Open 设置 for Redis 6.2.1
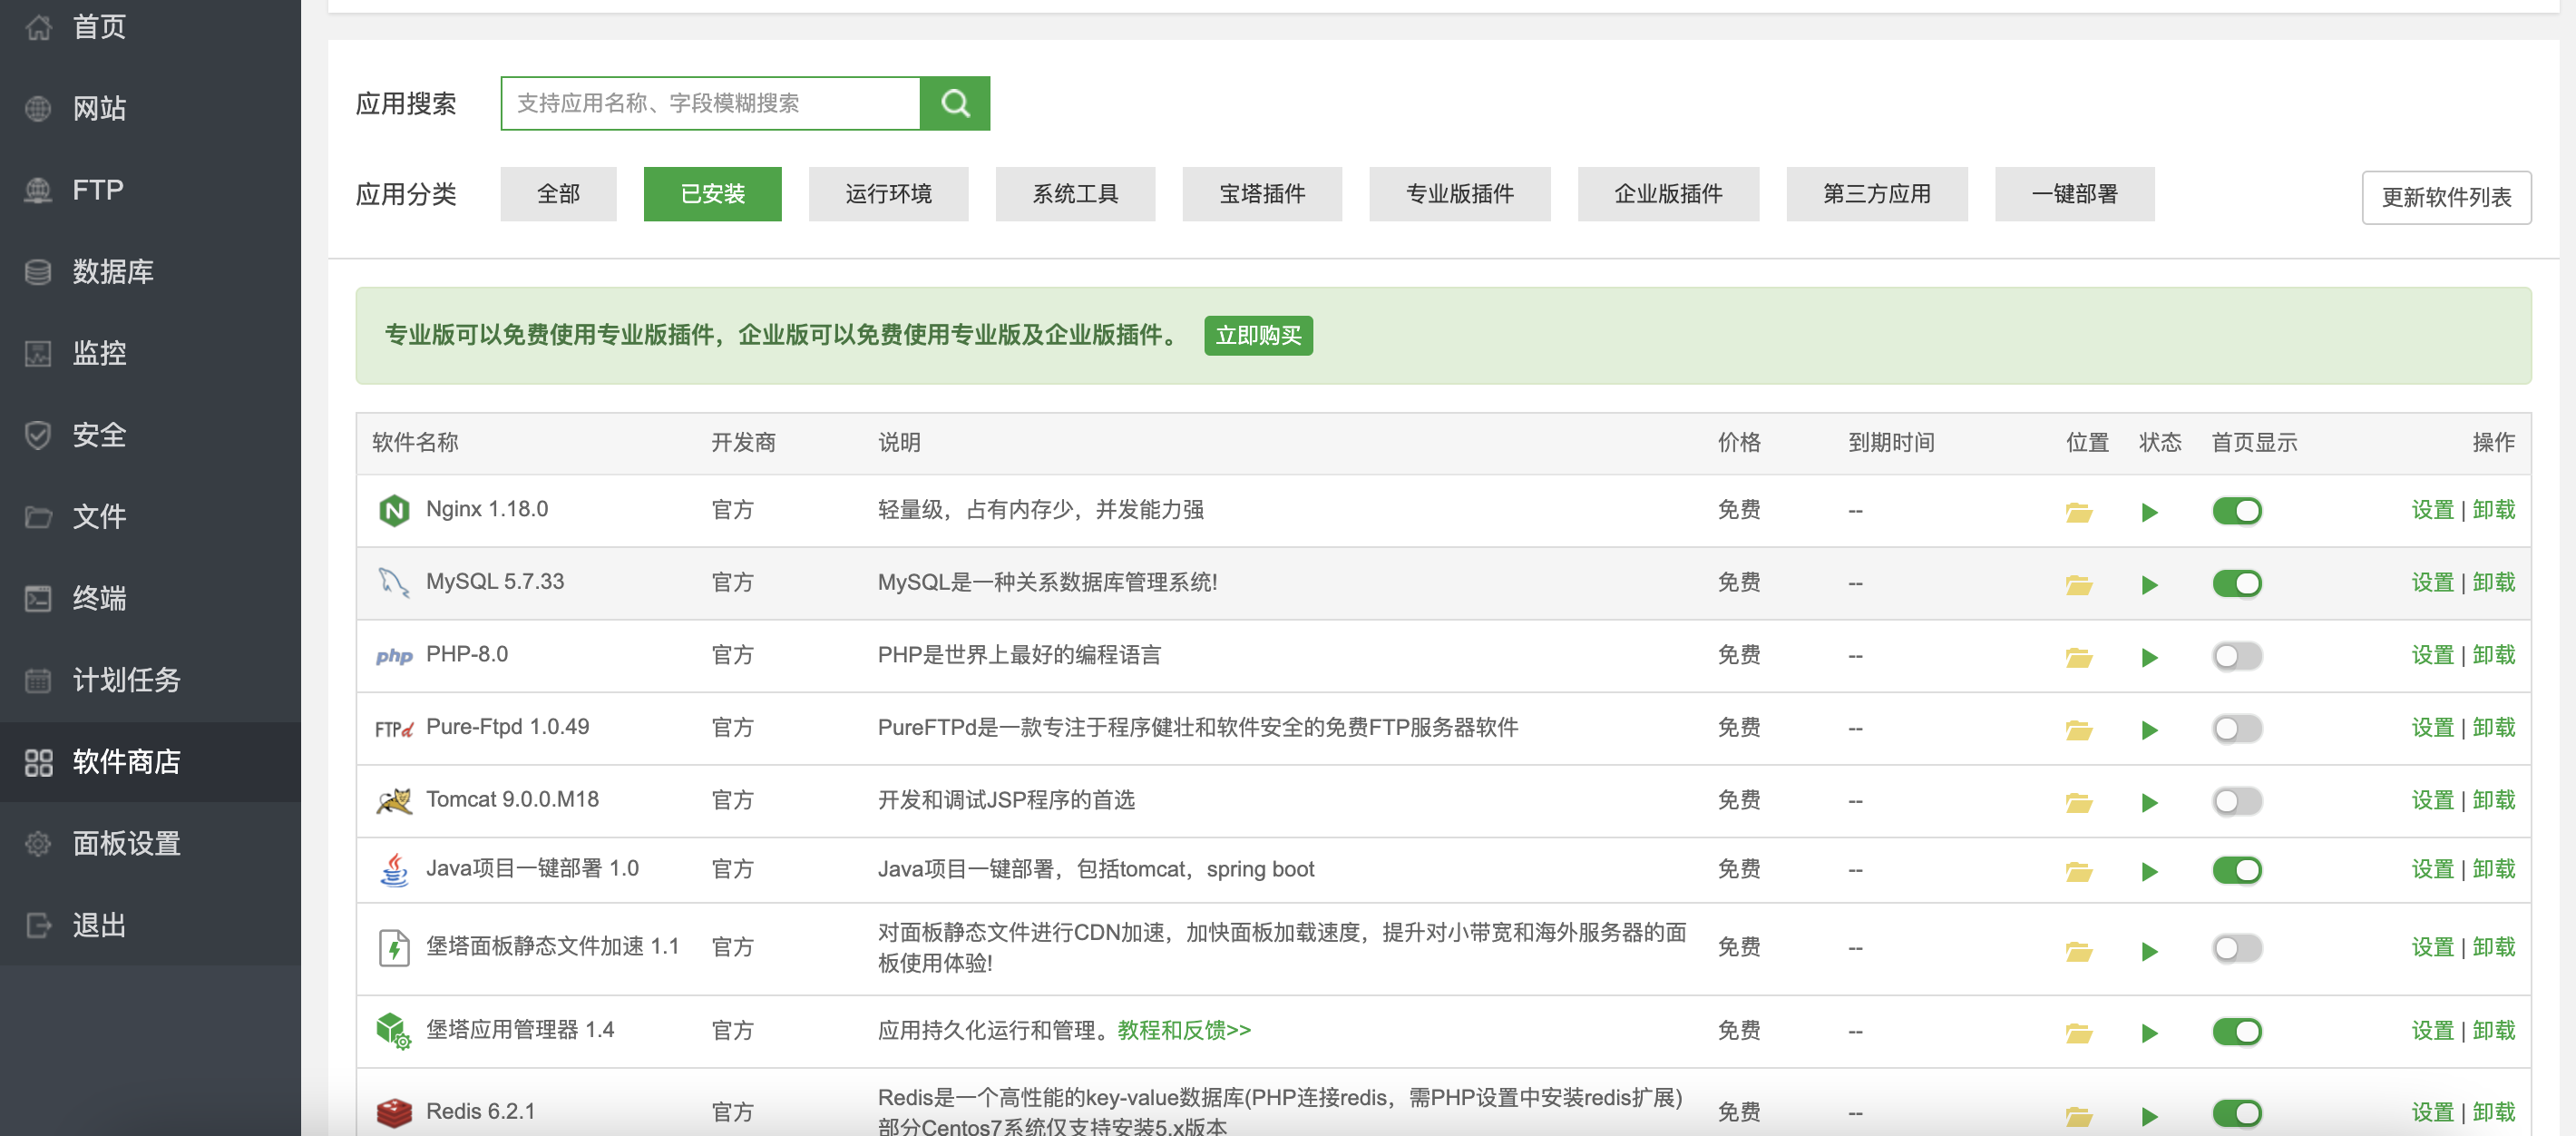The image size is (2576, 1136). click(x=2432, y=1112)
